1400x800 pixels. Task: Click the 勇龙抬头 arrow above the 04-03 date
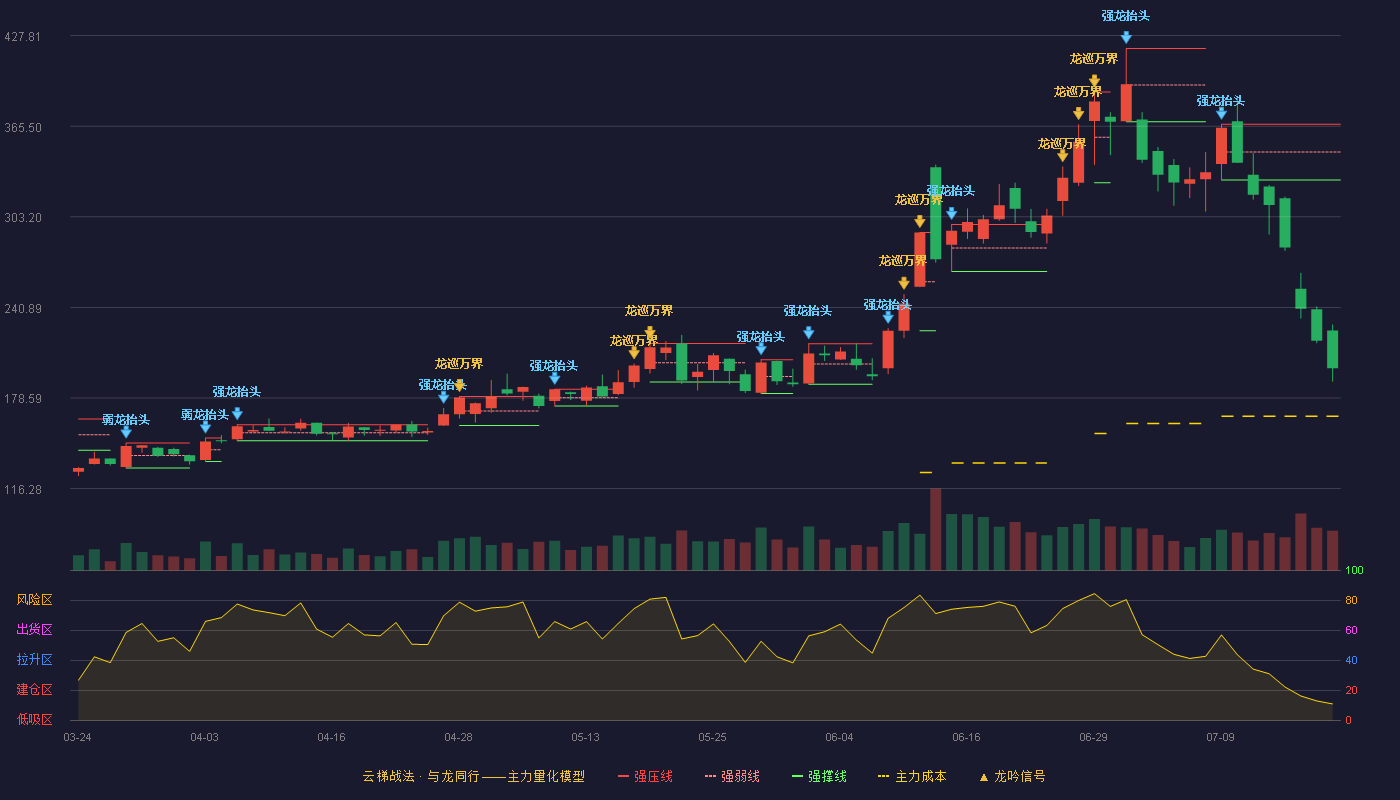pos(205,427)
